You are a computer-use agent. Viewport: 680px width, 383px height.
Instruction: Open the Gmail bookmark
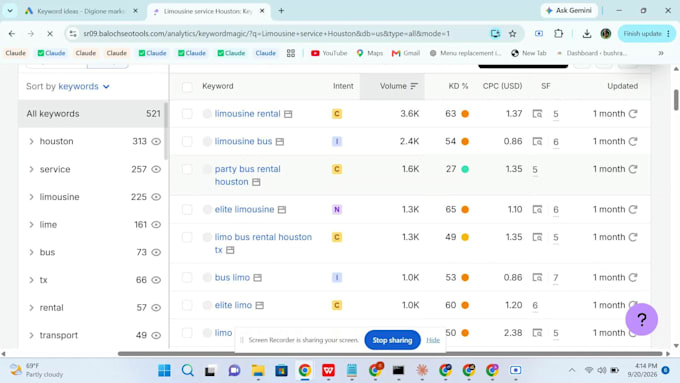406,53
